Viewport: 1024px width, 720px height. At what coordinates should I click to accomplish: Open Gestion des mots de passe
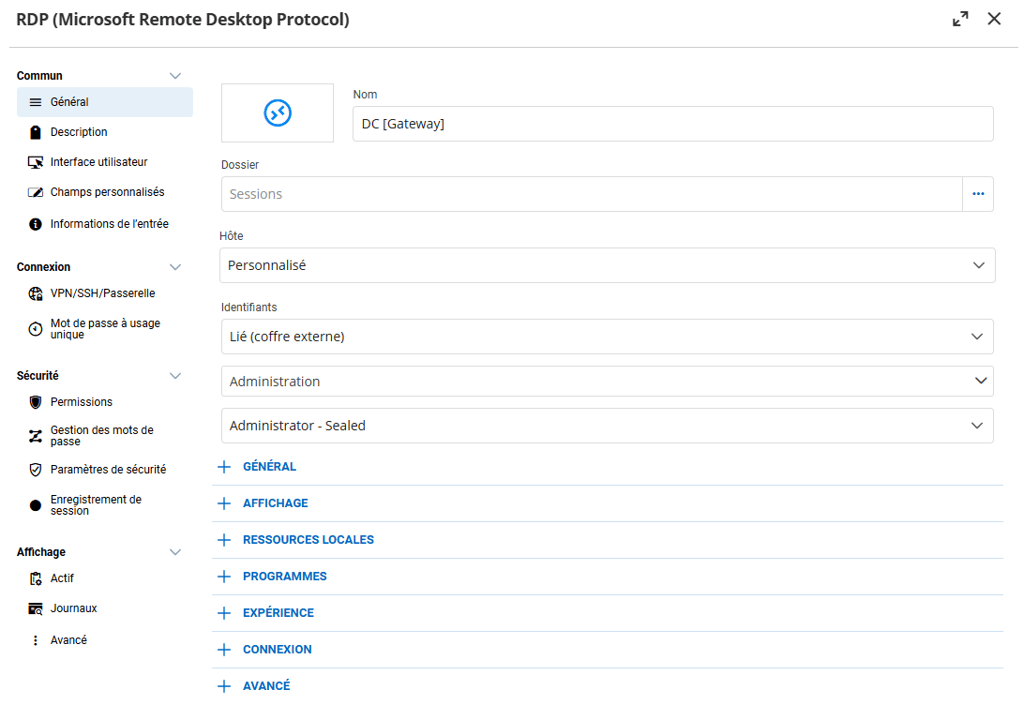(101, 436)
